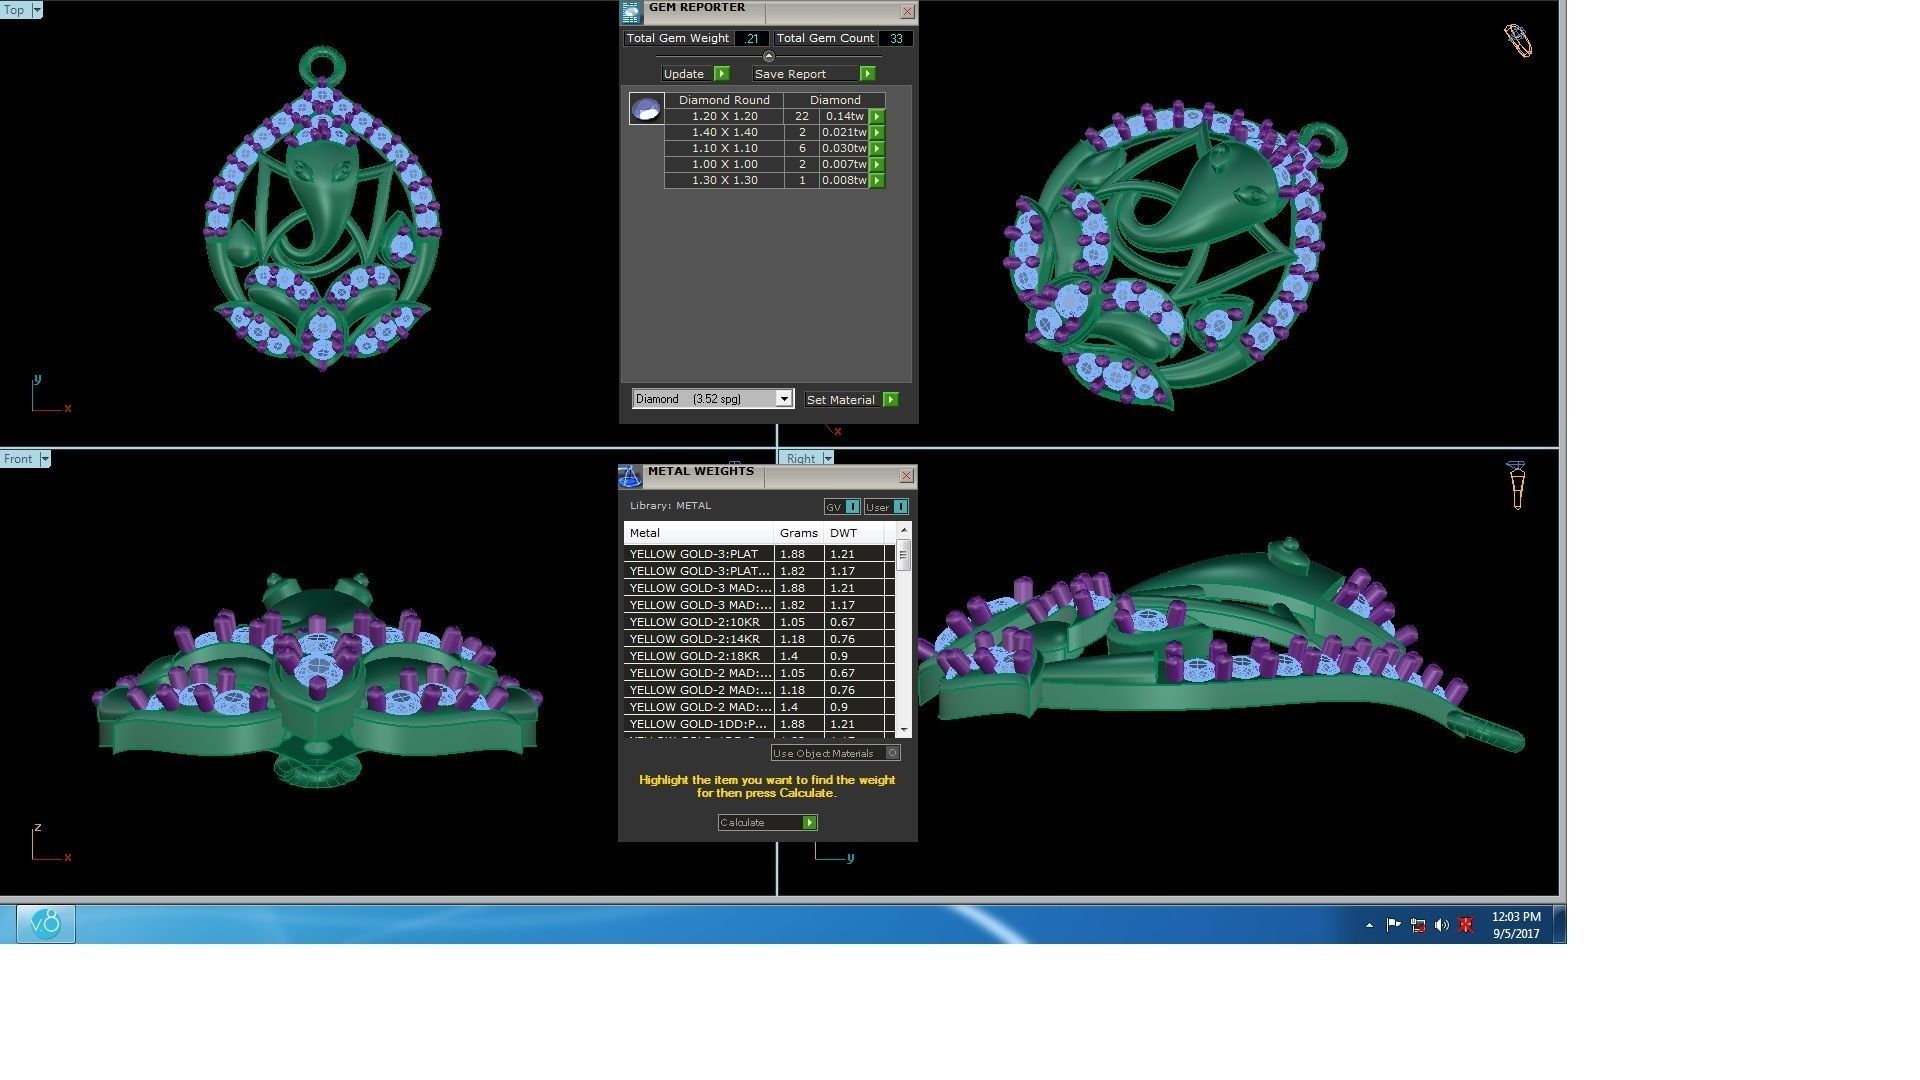Open the volume speaker tray icon
1920x1080 pixels.
point(1442,926)
